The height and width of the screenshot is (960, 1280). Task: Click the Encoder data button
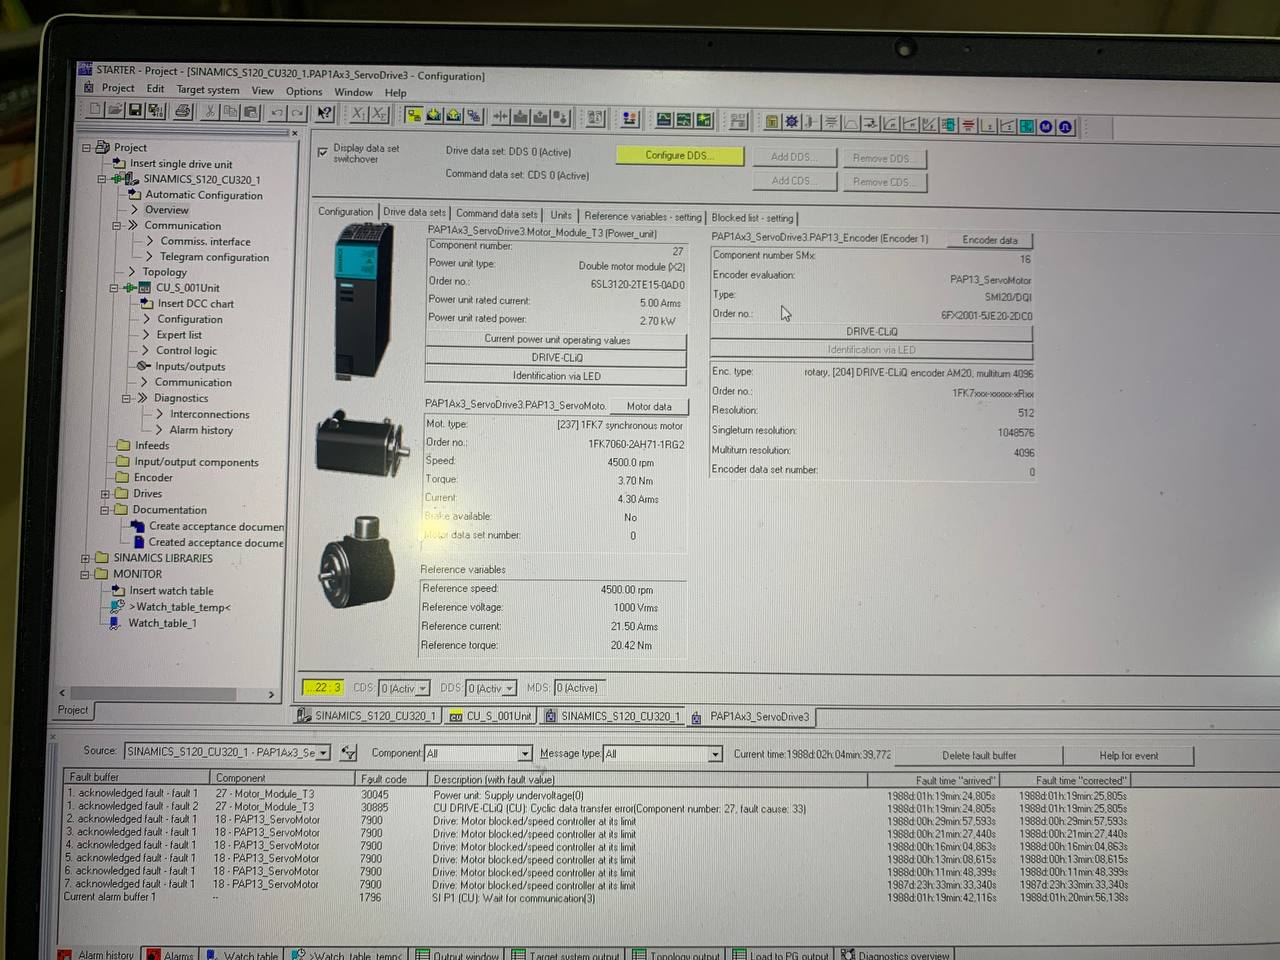pos(989,240)
